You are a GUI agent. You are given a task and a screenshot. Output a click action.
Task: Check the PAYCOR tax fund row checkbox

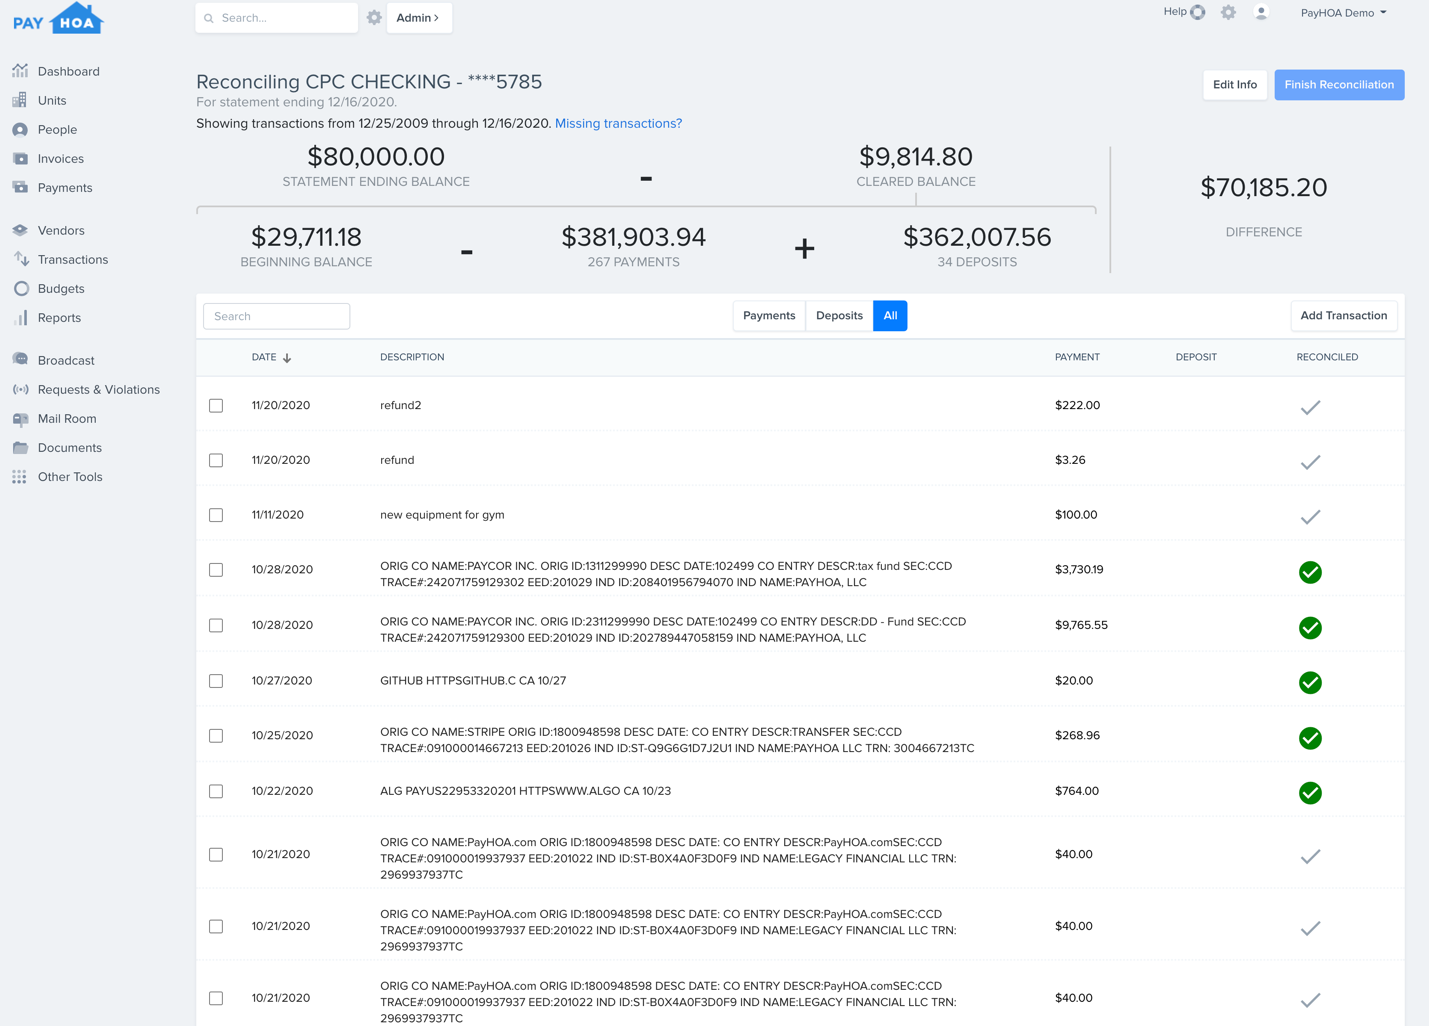216,570
